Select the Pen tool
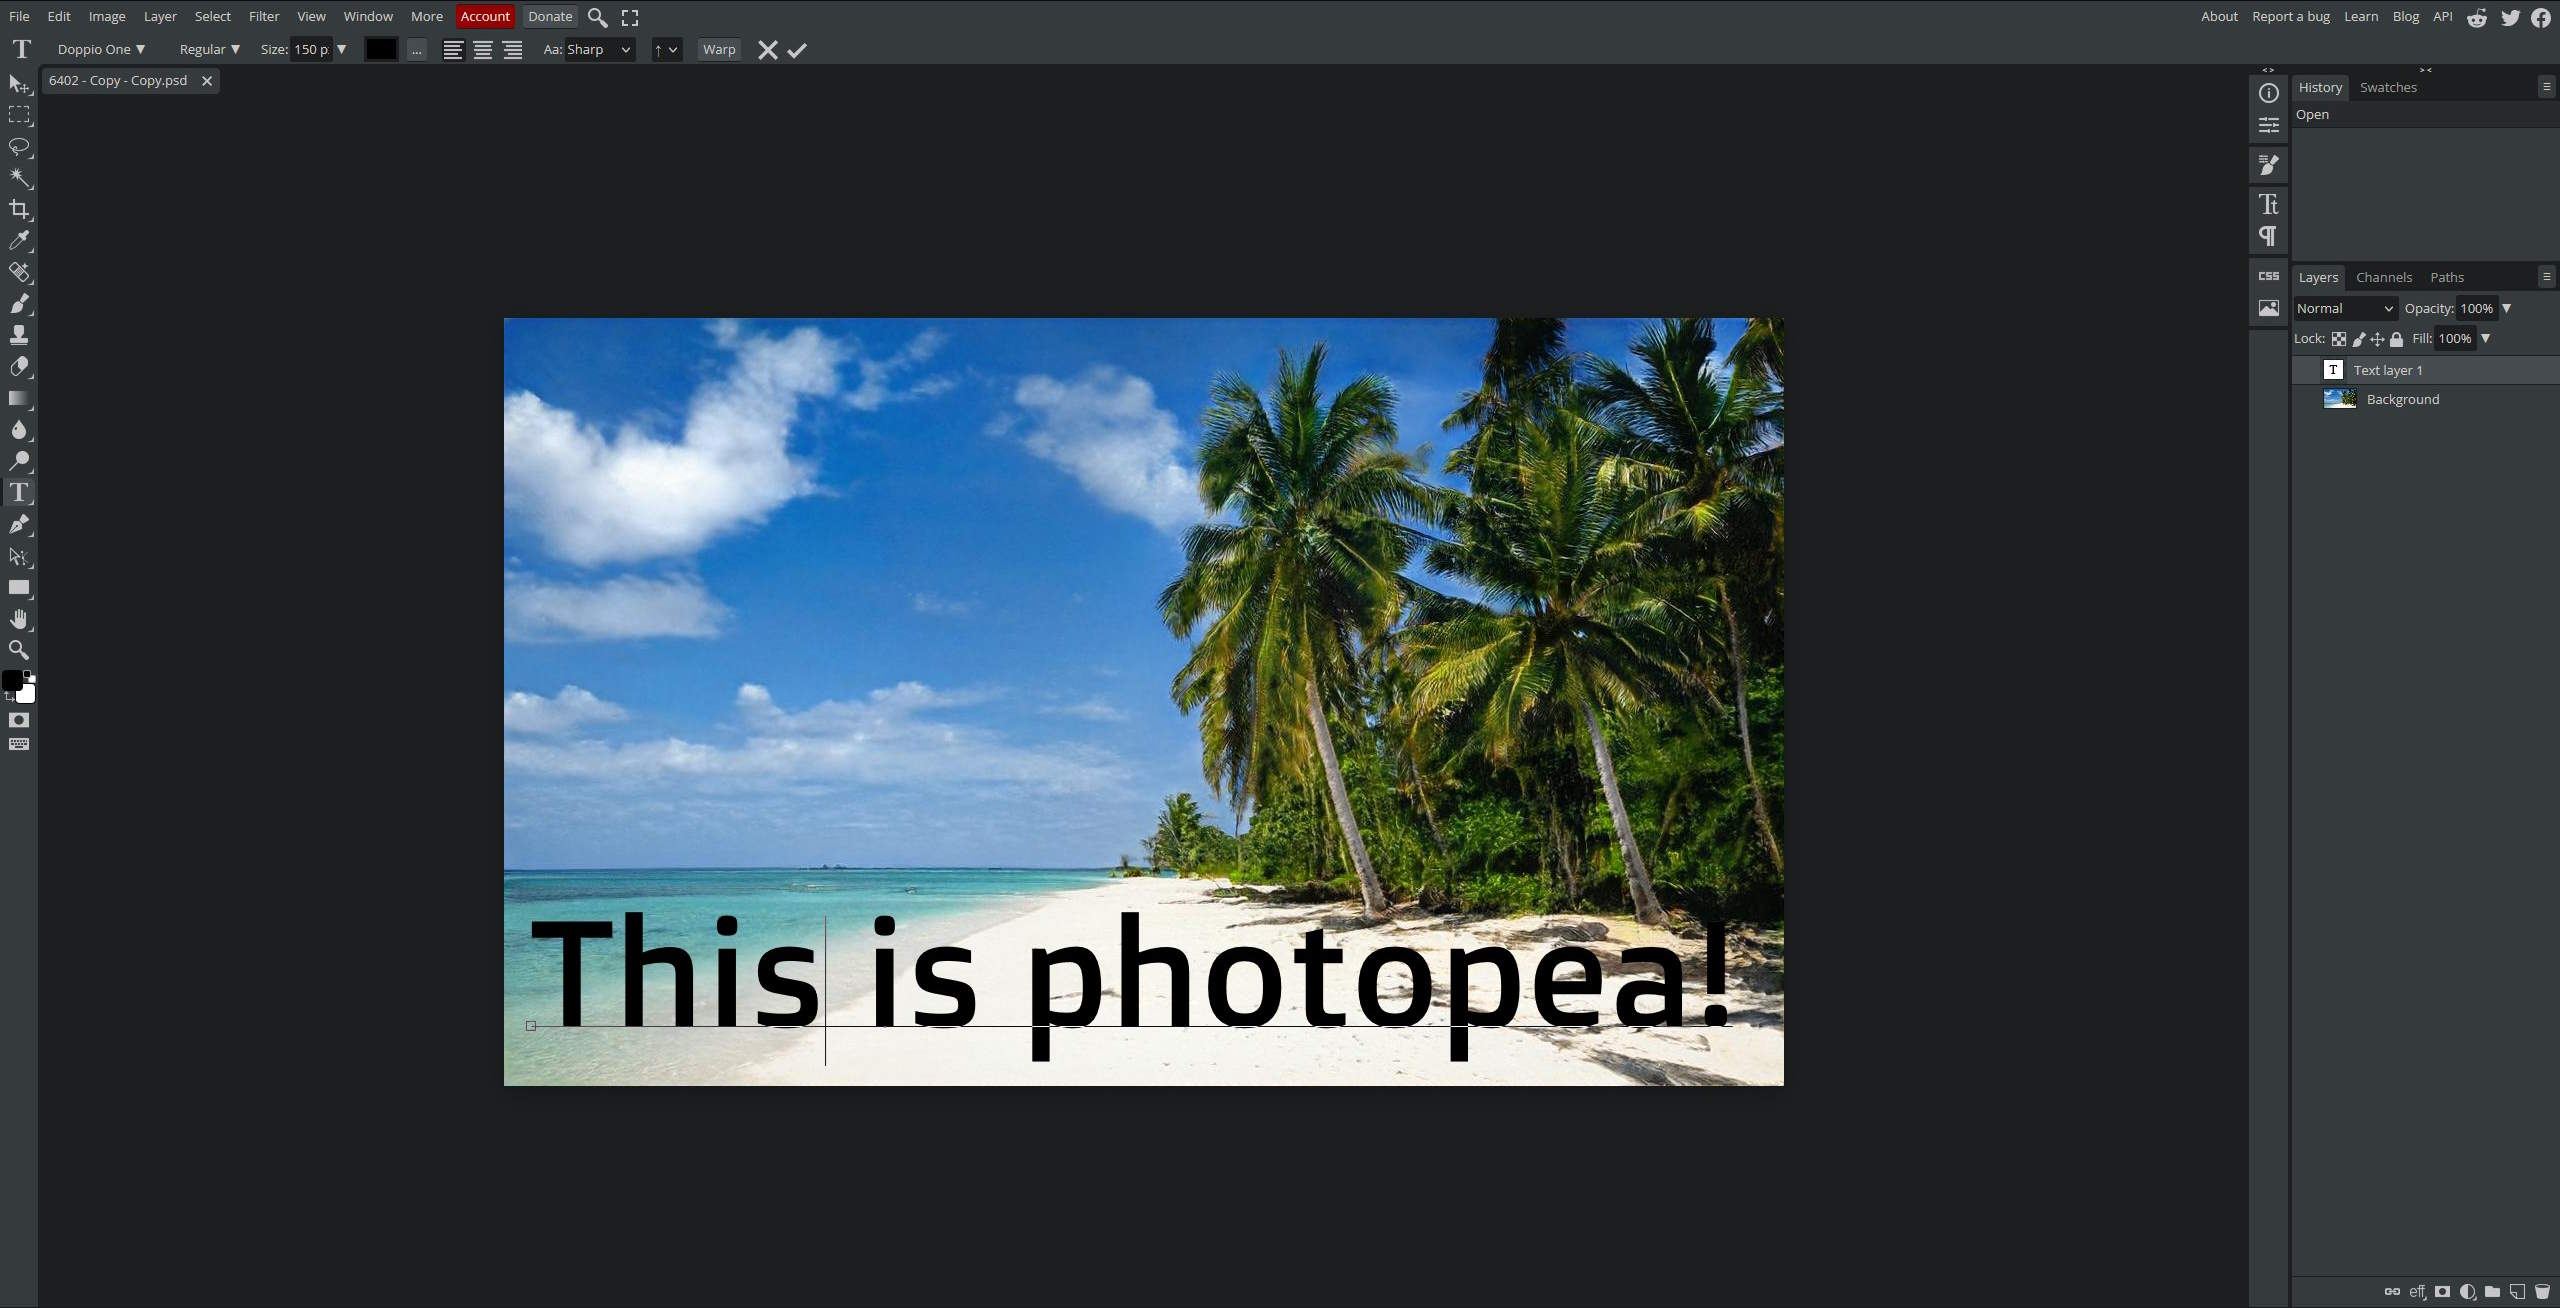2560x1308 pixels. 19,524
